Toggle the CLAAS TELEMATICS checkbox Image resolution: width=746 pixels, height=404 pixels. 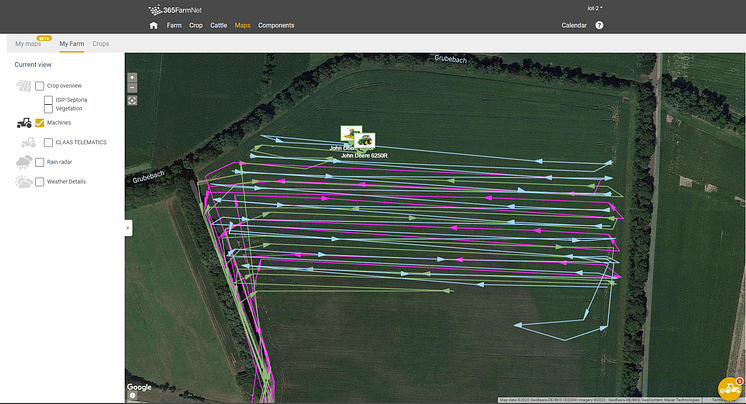point(48,142)
